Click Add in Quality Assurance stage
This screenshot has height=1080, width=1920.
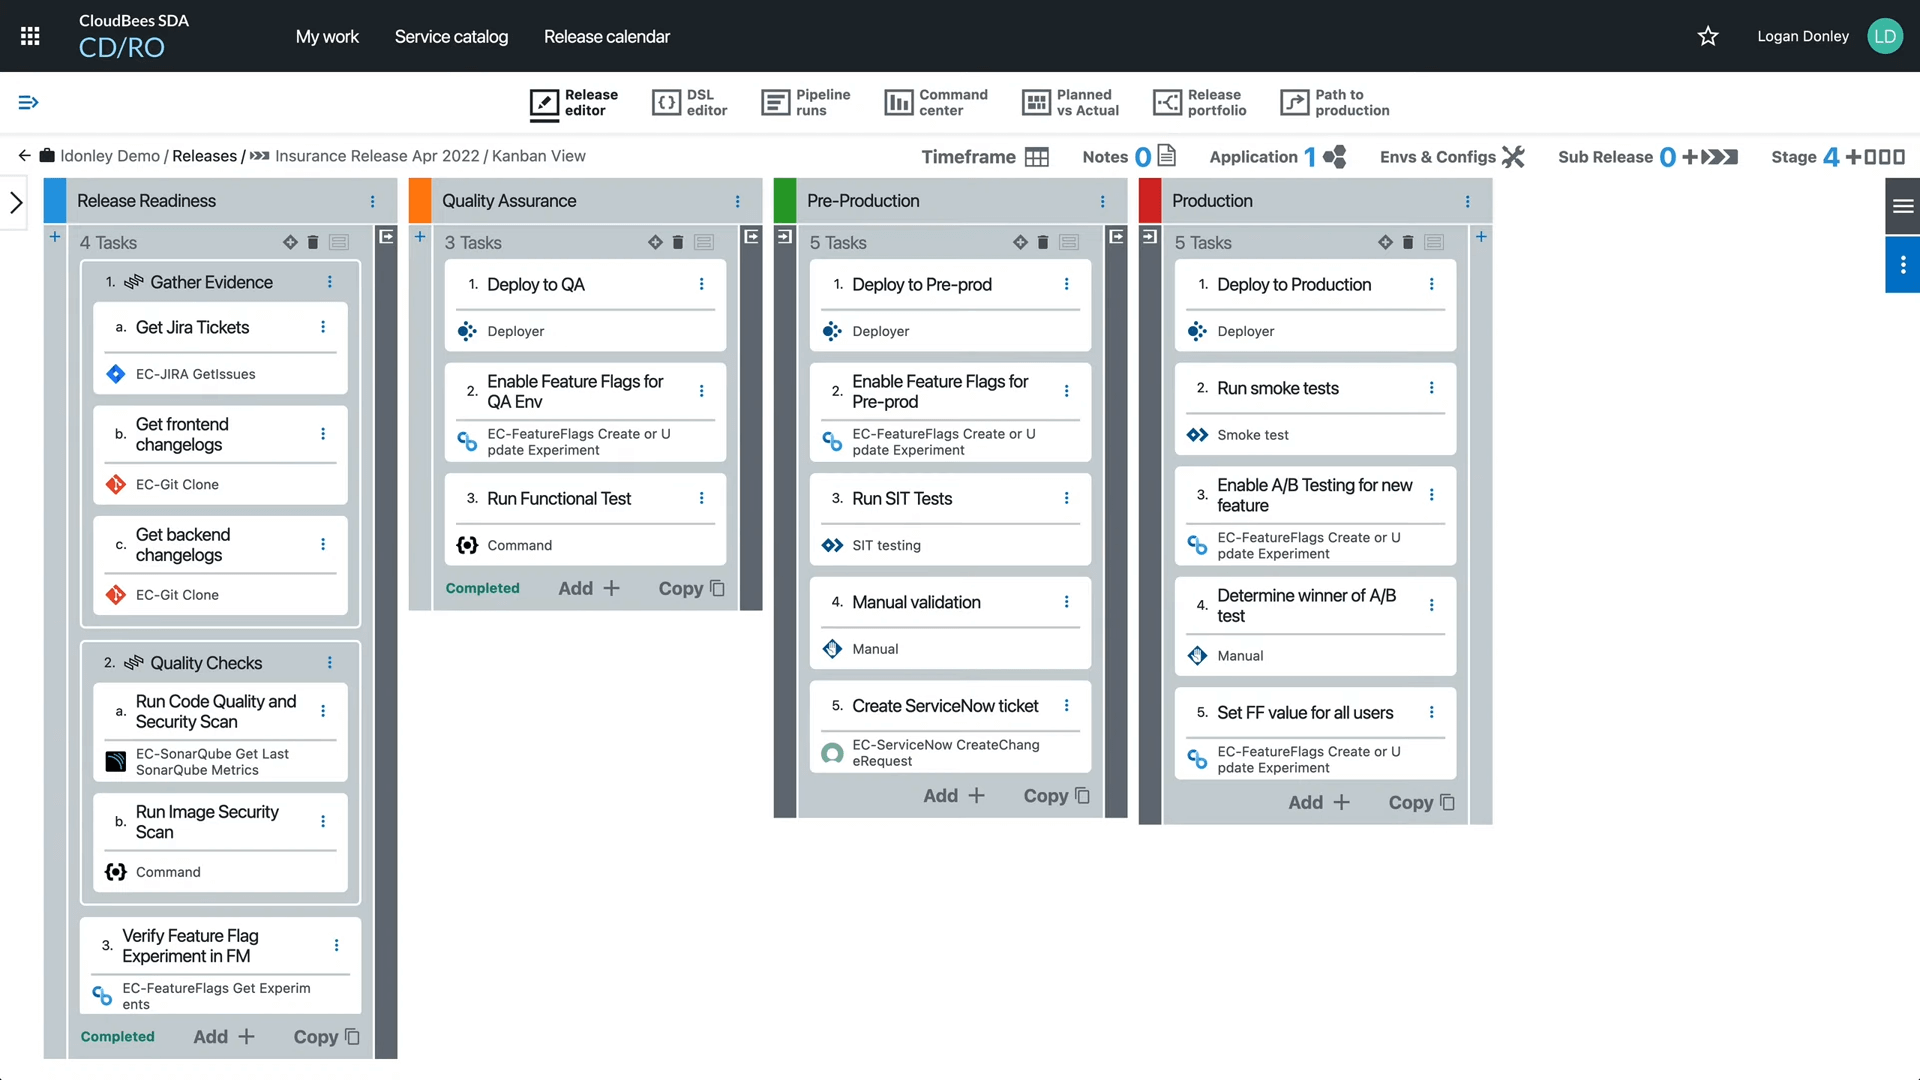tap(589, 588)
